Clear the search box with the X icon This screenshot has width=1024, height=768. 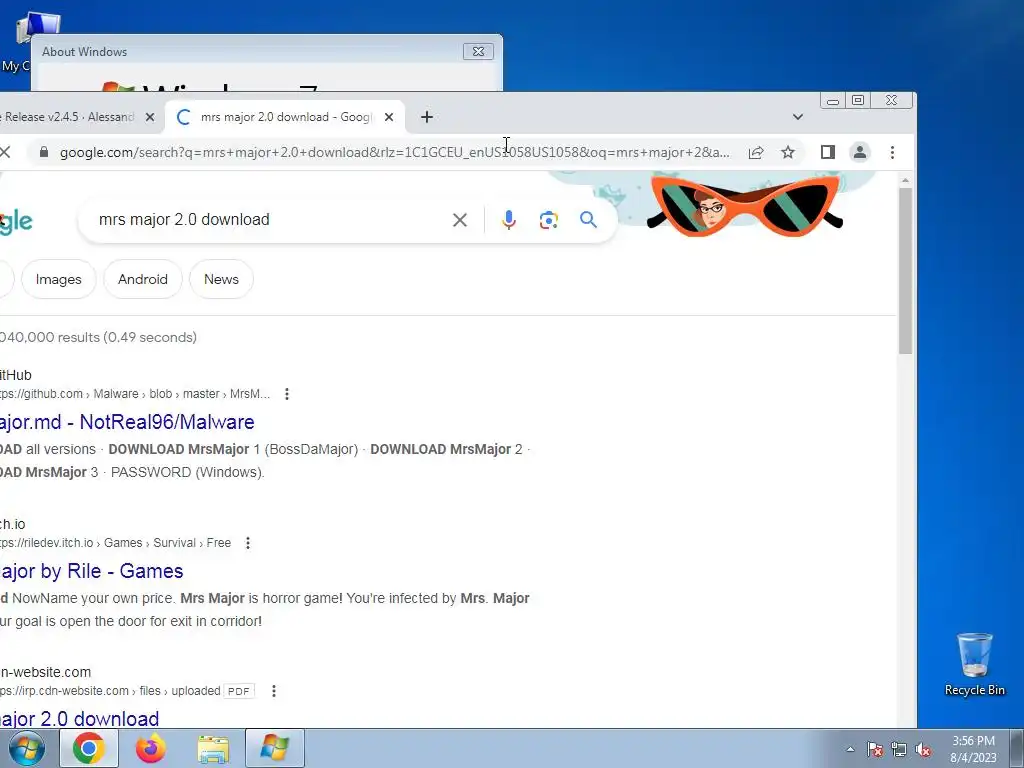click(460, 220)
